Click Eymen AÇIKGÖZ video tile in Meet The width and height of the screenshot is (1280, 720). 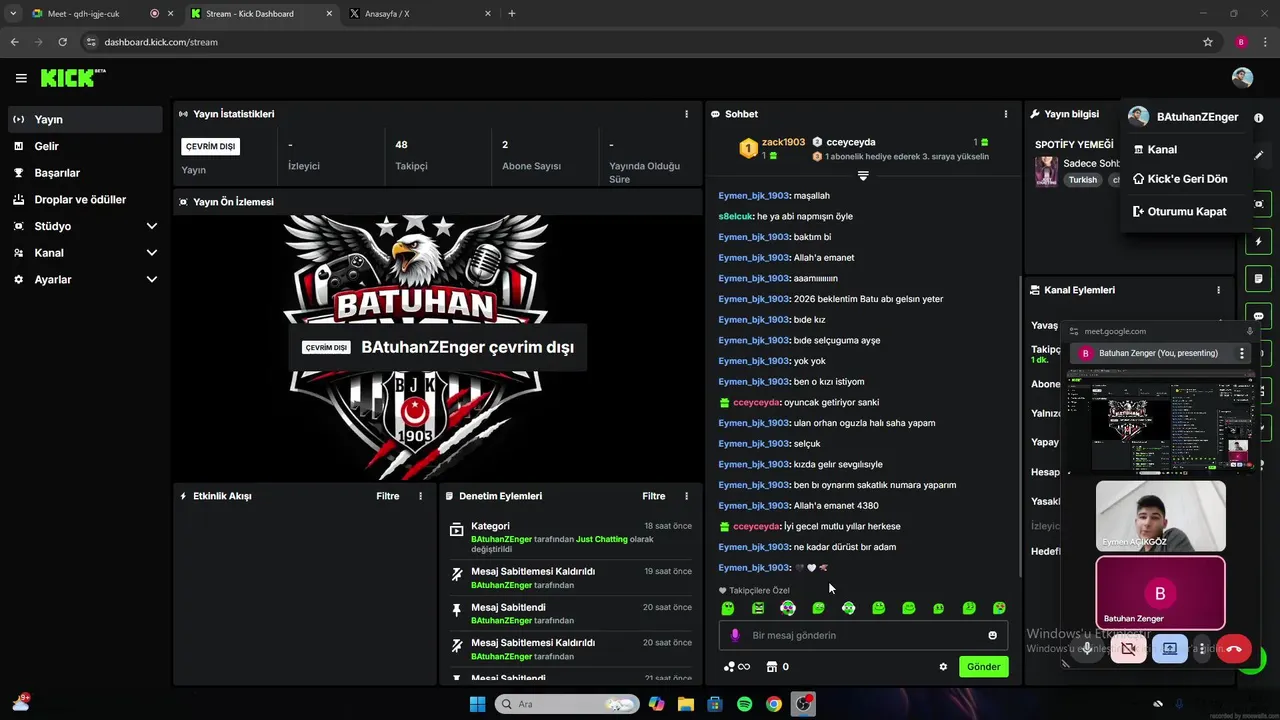1160,516
